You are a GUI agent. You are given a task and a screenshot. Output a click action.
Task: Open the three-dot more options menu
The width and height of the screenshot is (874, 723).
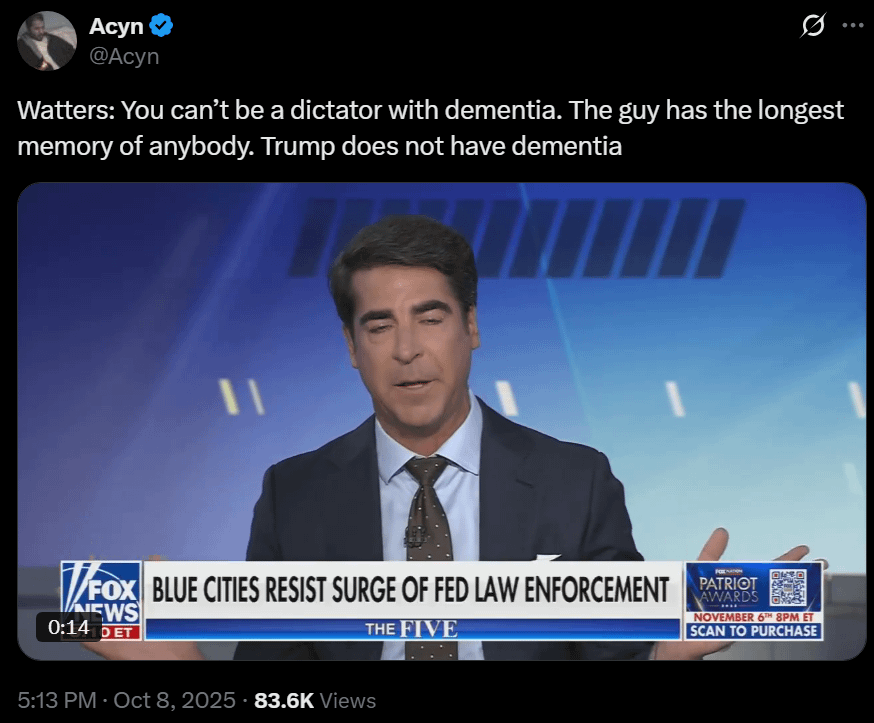pos(853,26)
